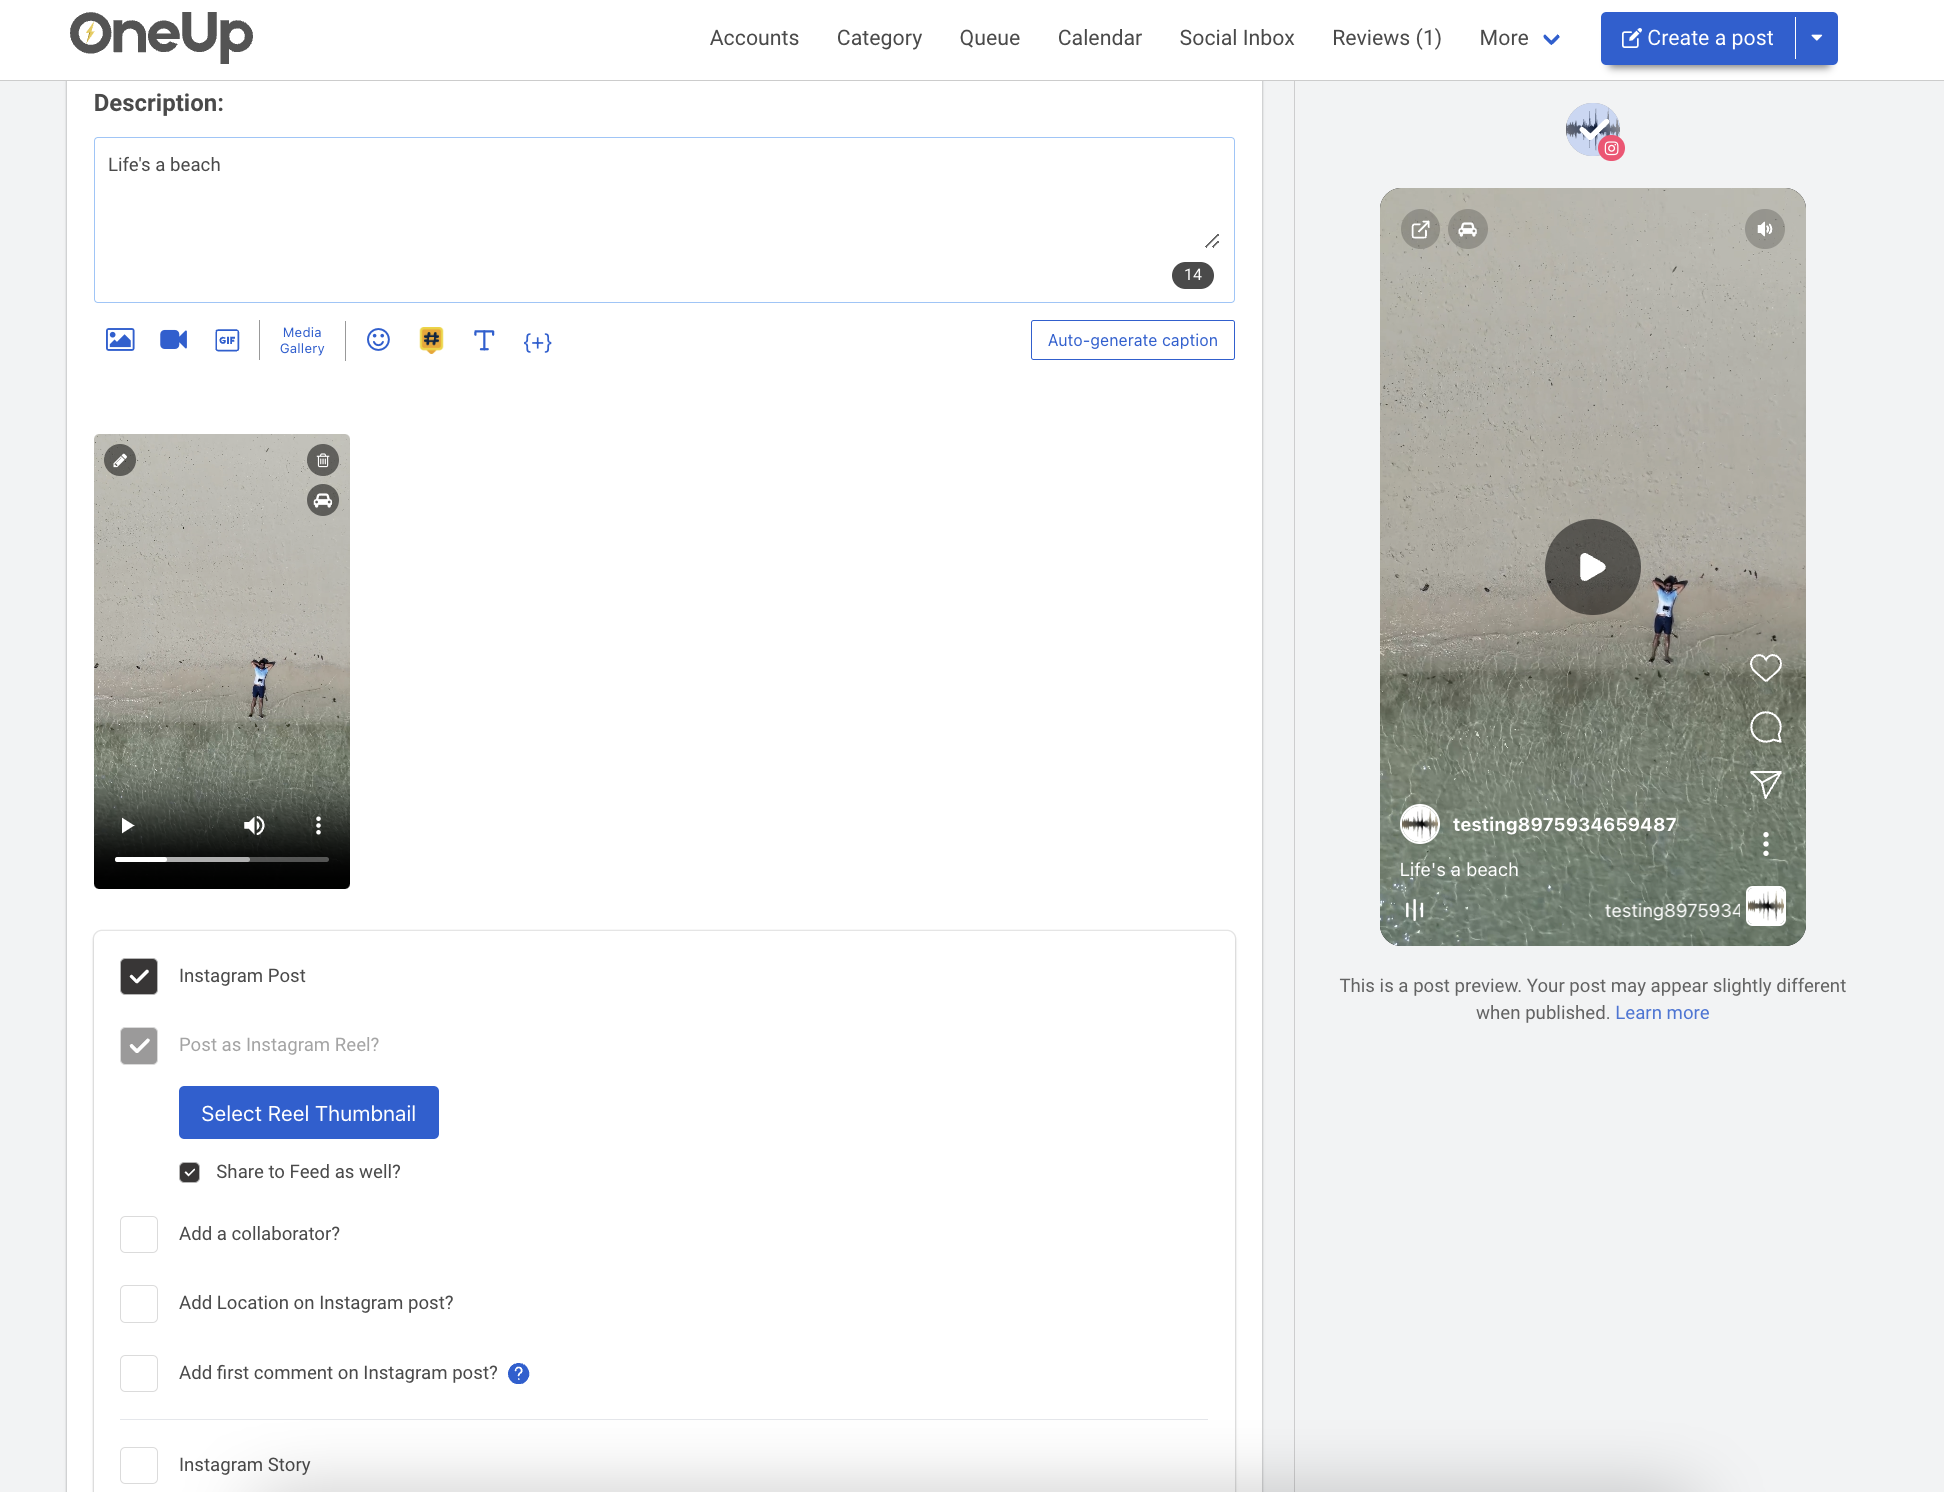Viewport: 1944px width, 1492px height.
Task: Uncheck the Instagram Post checkbox
Action: coord(139,976)
